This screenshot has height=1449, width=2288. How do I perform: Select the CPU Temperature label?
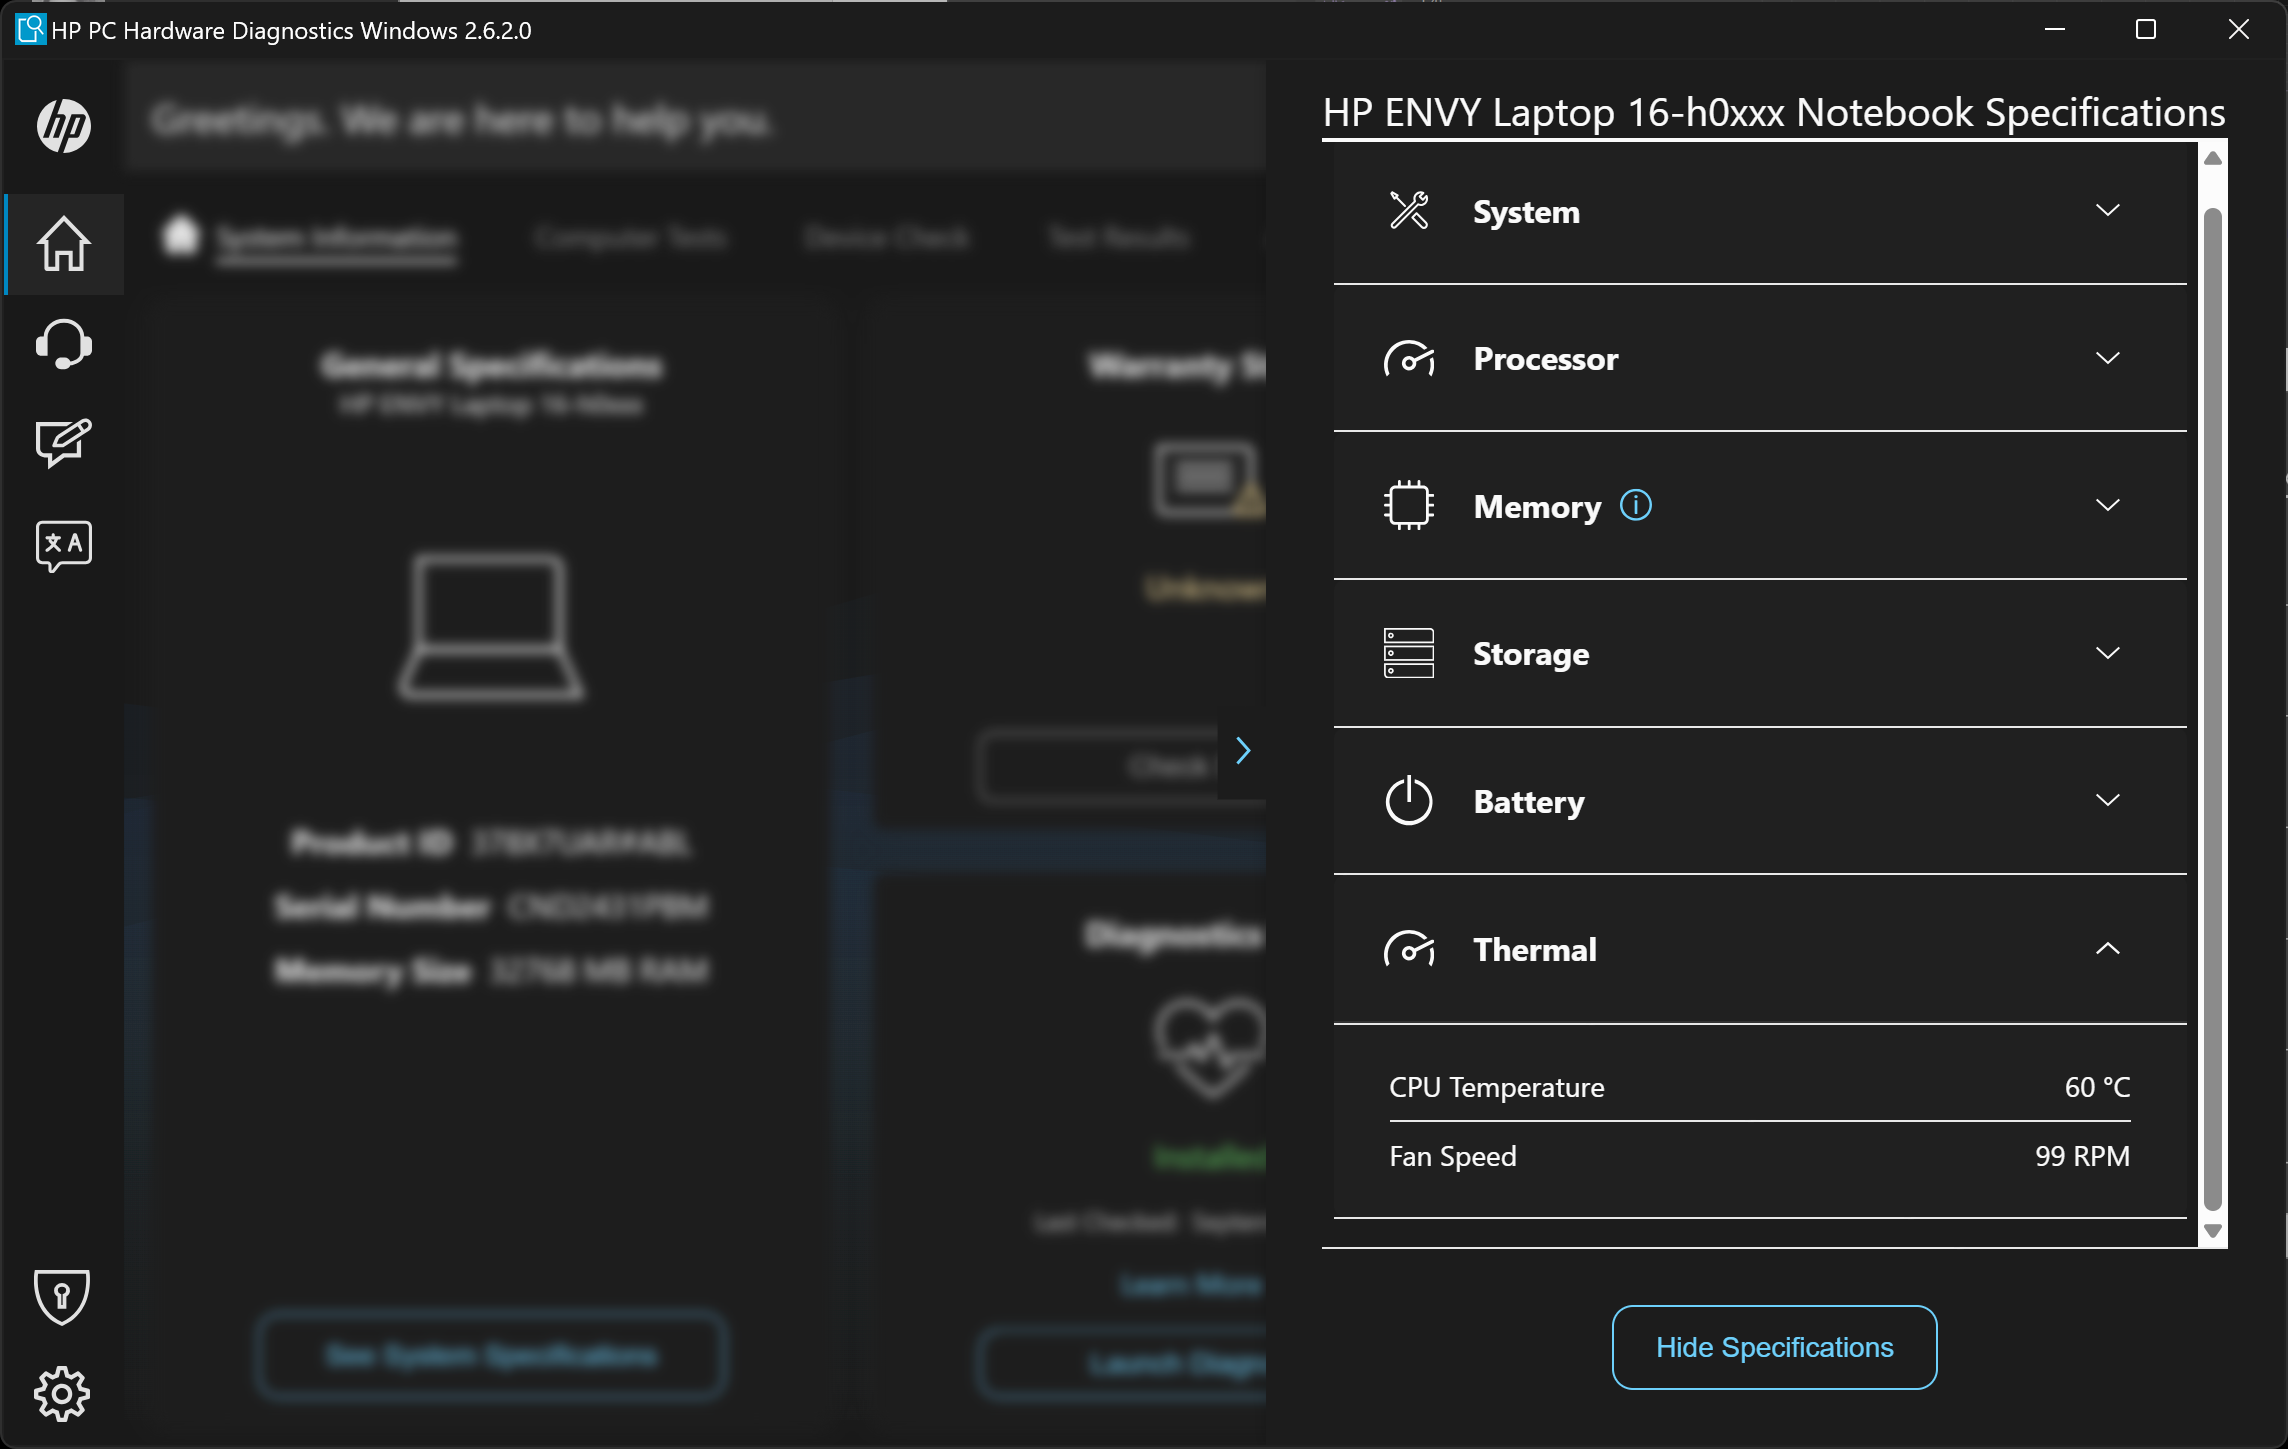click(1496, 1087)
